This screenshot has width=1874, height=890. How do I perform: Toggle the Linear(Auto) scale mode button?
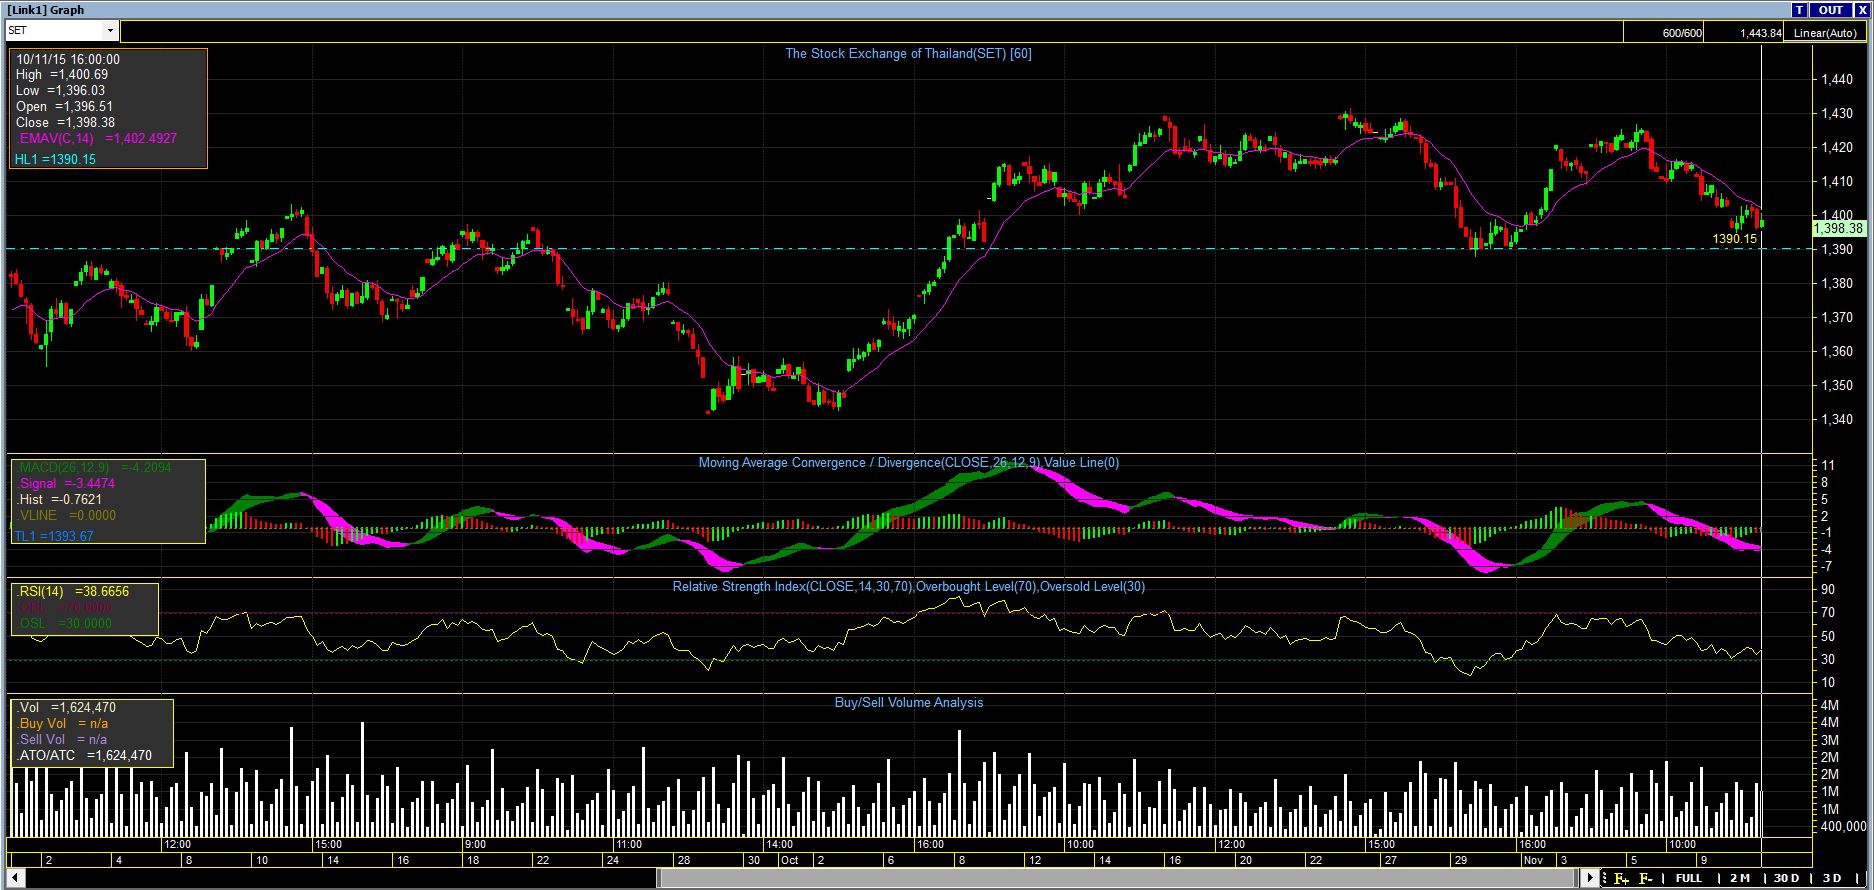(x=1825, y=33)
